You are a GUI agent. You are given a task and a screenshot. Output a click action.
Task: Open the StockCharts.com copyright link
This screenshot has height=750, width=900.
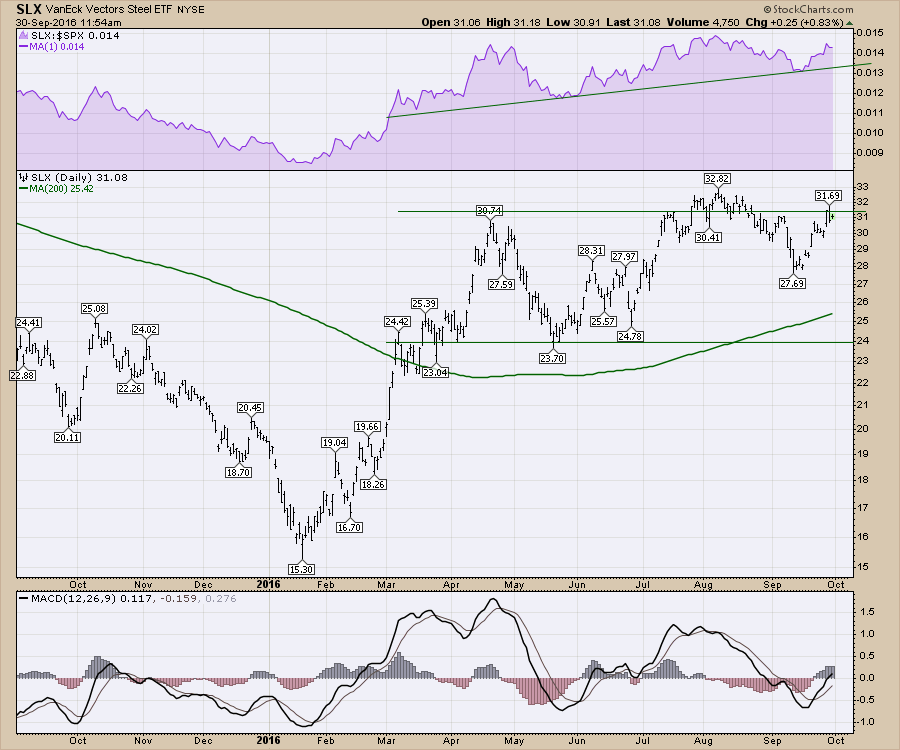[808, 9]
